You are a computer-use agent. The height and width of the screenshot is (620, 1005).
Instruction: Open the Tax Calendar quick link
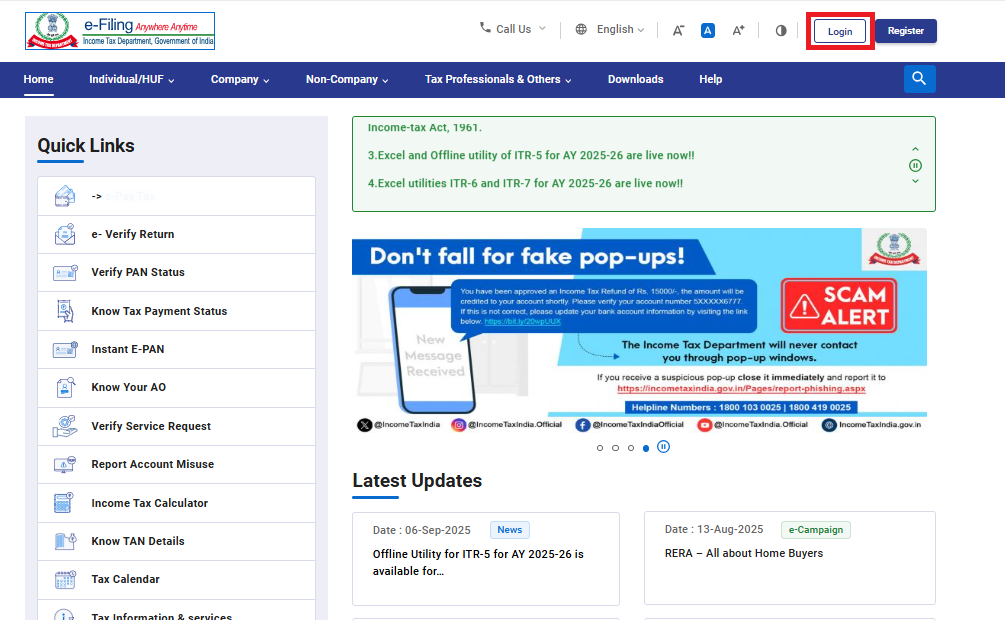coord(125,579)
